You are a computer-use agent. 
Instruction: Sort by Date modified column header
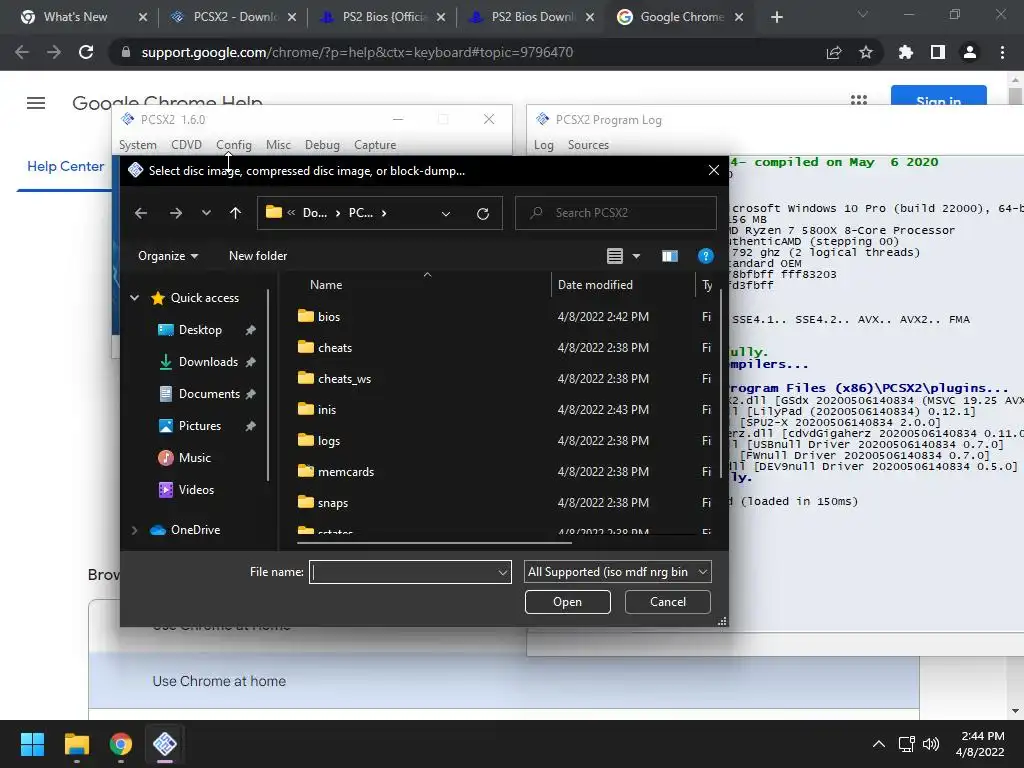(595, 285)
